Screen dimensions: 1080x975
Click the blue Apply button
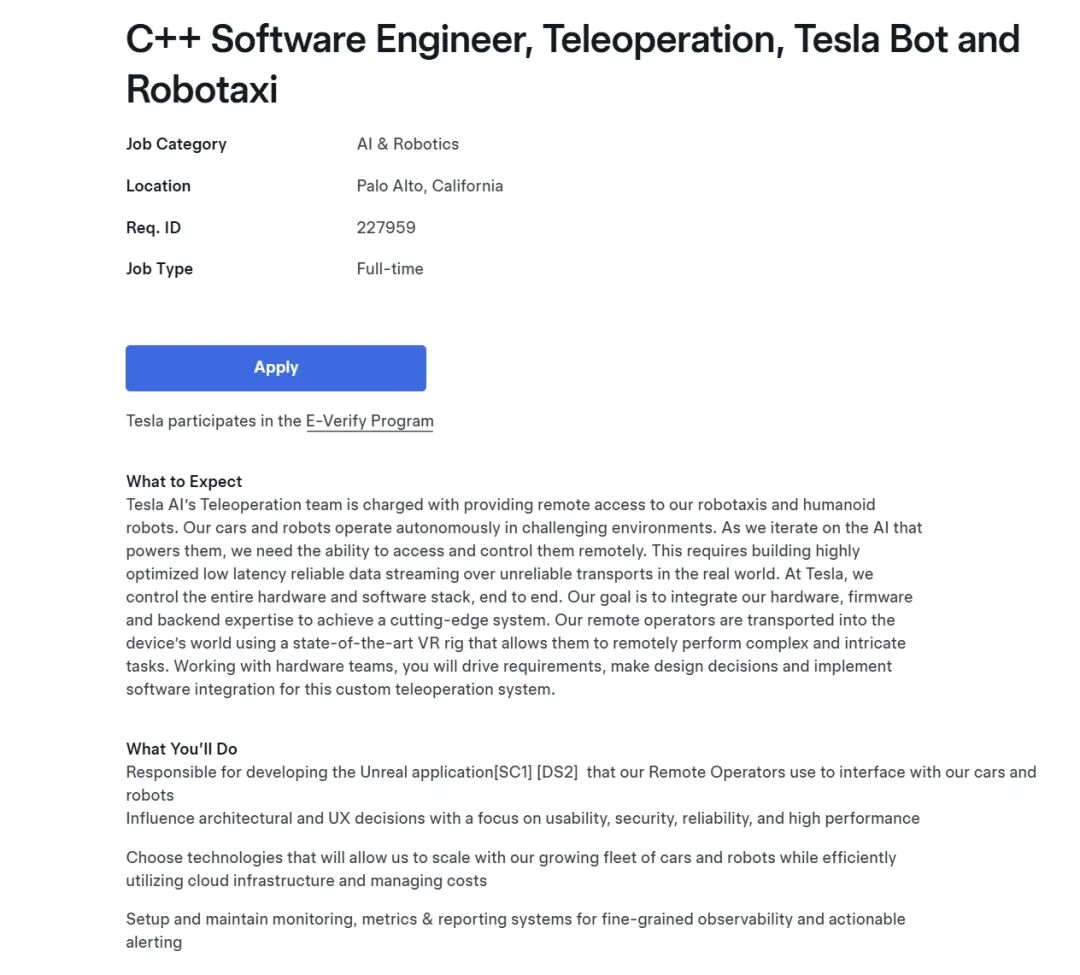pos(276,368)
